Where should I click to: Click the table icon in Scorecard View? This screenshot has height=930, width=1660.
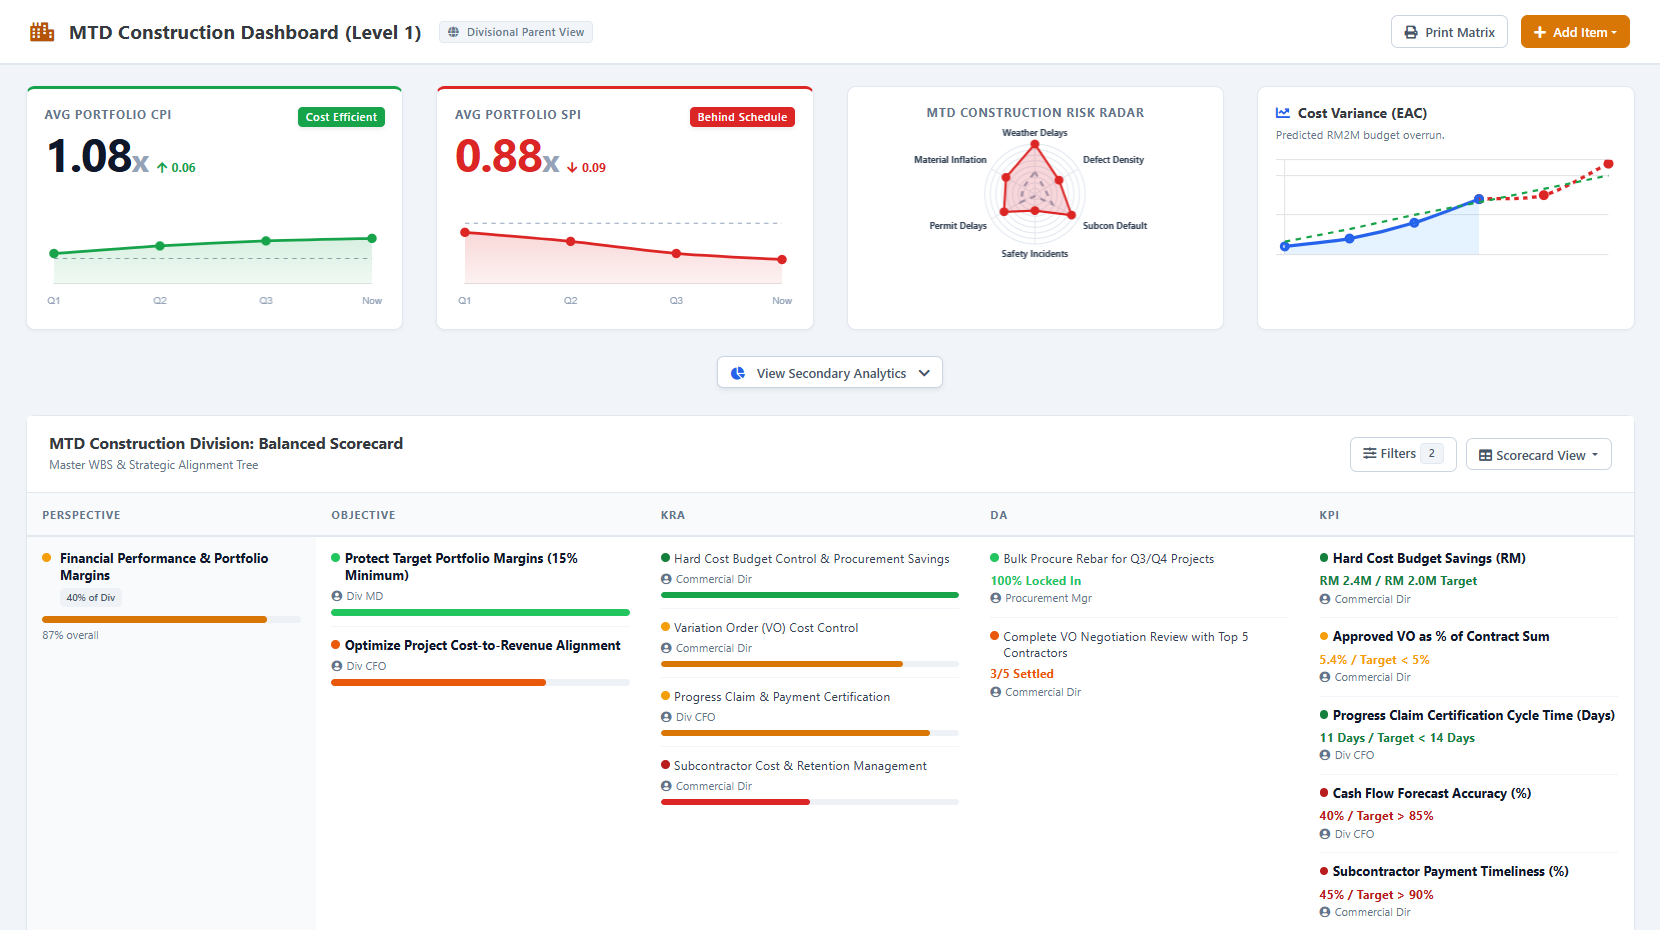coord(1486,455)
